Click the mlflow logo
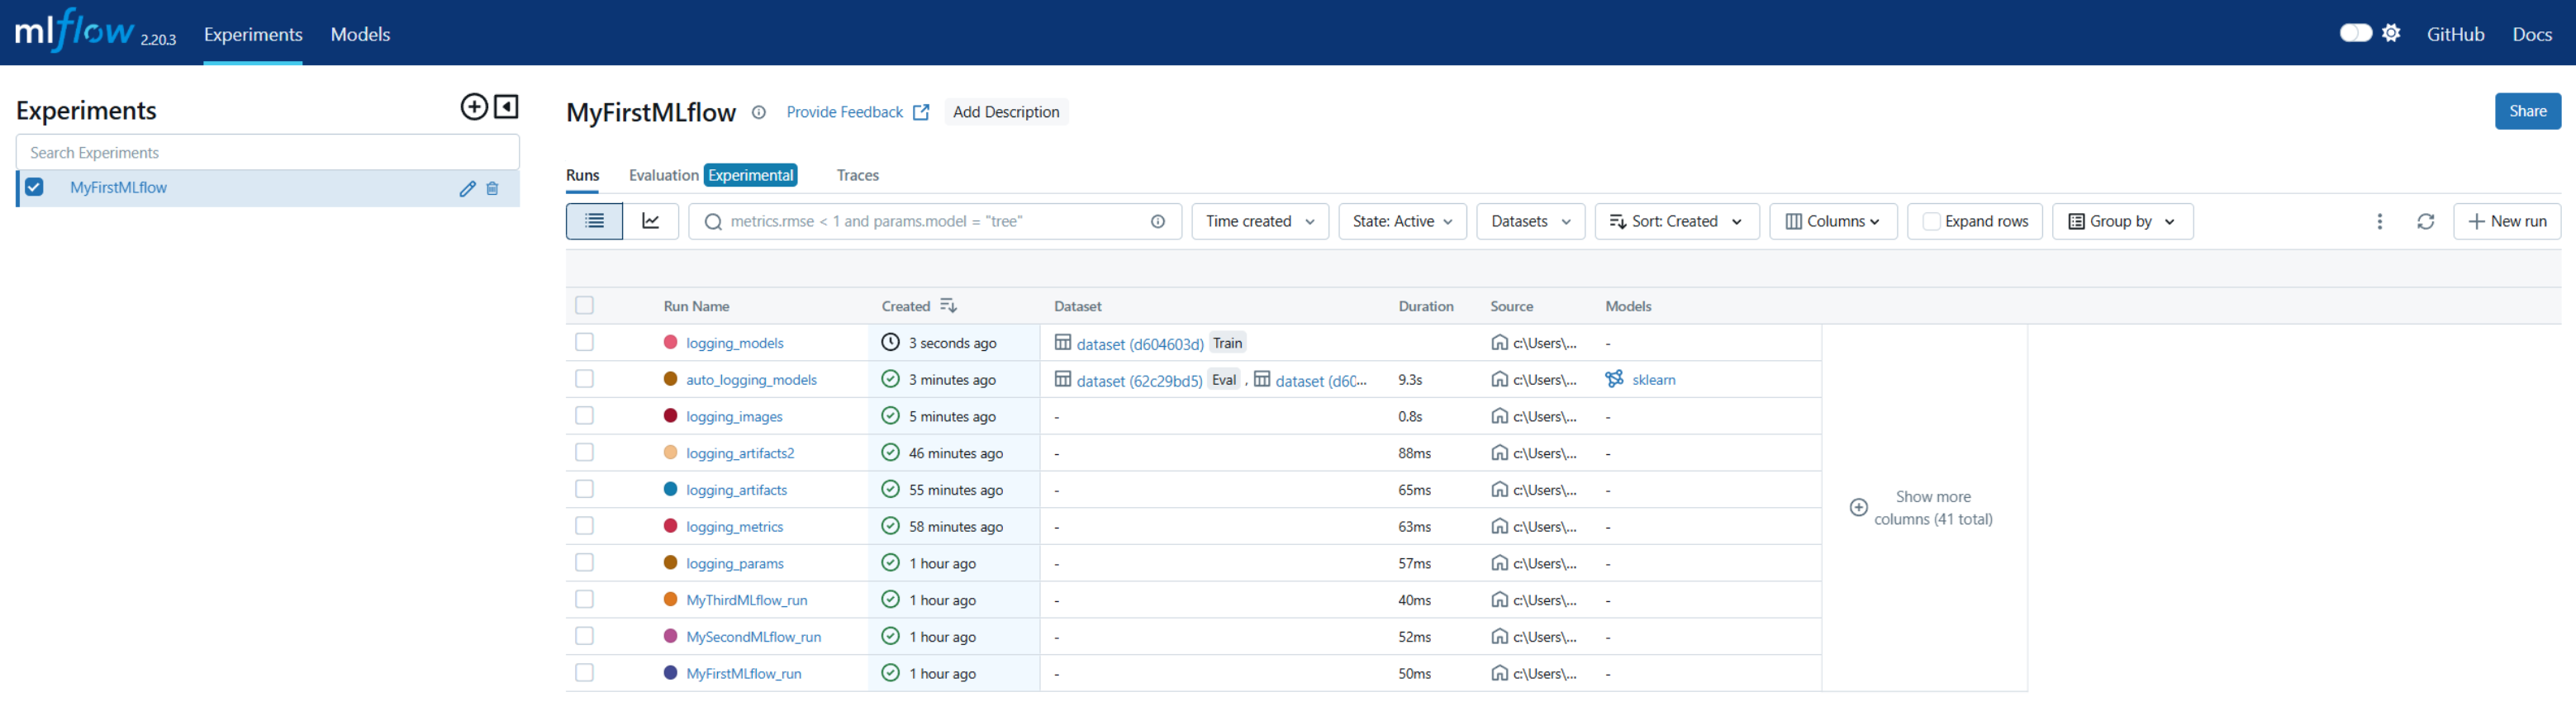The width and height of the screenshot is (2576, 711). pos(74,31)
